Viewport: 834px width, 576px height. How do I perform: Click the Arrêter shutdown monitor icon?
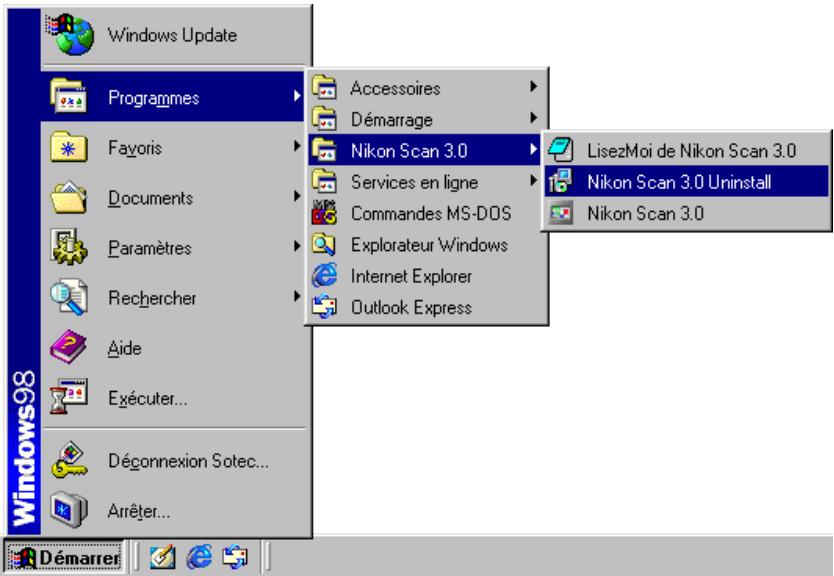pyautogui.click(x=69, y=510)
